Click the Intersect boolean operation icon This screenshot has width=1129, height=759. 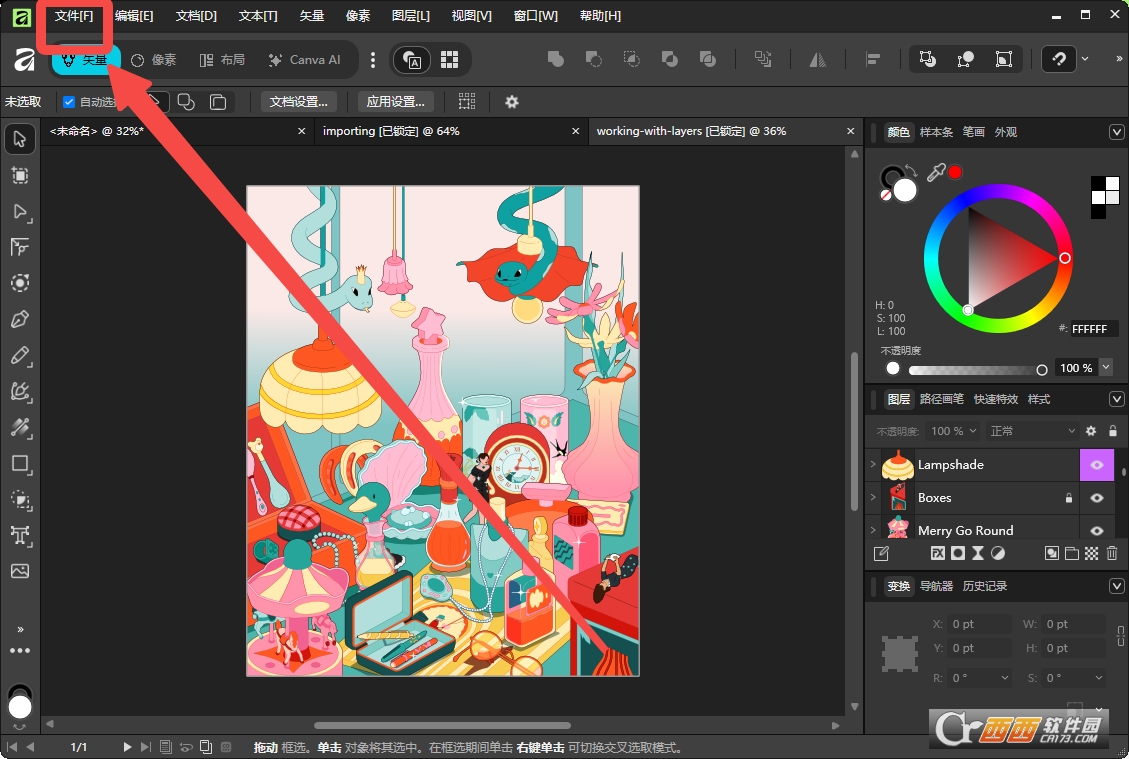tap(631, 59)
